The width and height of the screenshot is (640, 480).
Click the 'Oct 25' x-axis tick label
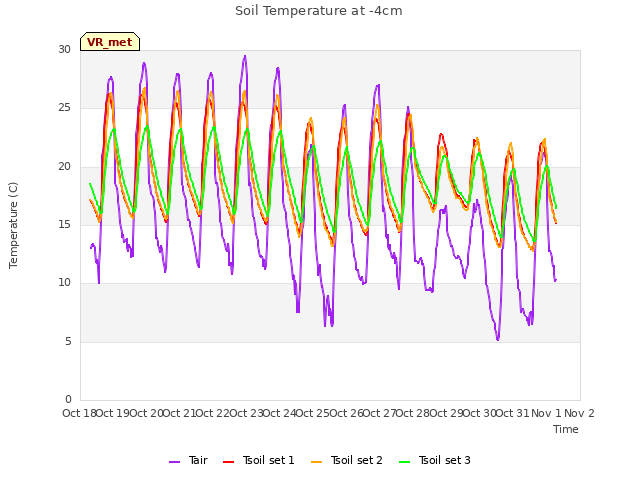(x=312, y=413)
